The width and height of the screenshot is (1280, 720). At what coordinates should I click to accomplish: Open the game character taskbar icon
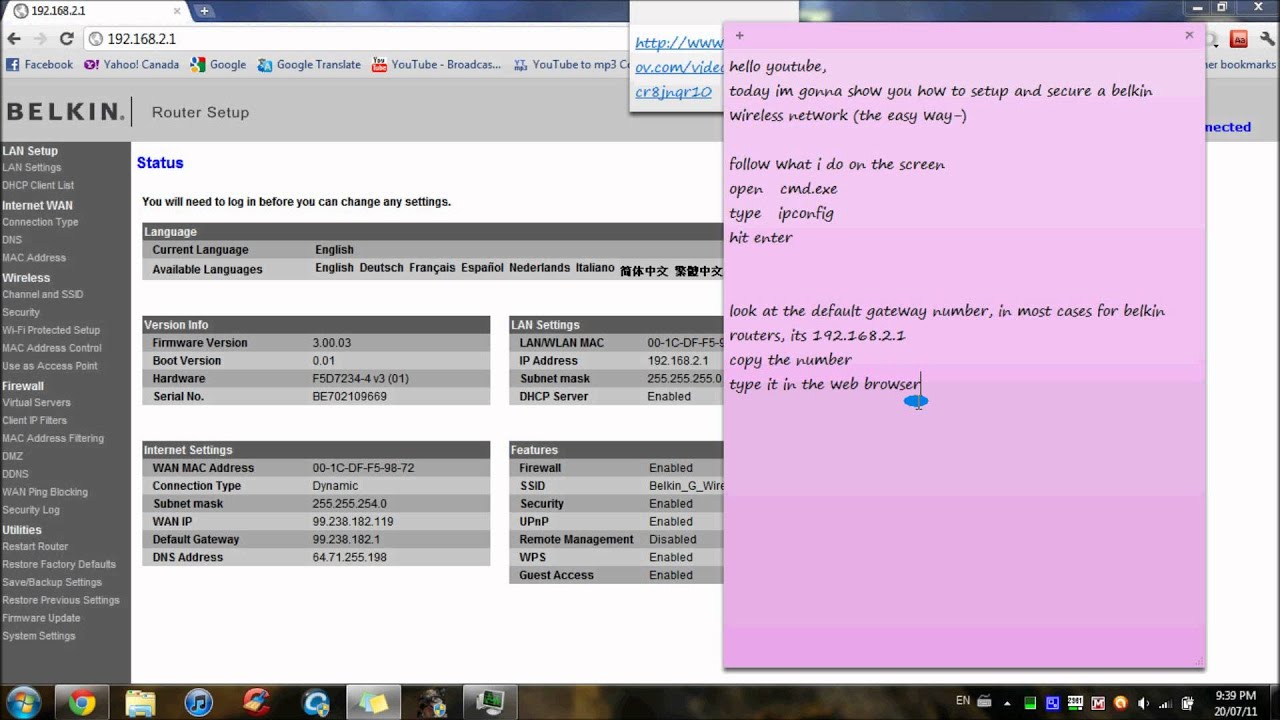click(x=432, y=703)
